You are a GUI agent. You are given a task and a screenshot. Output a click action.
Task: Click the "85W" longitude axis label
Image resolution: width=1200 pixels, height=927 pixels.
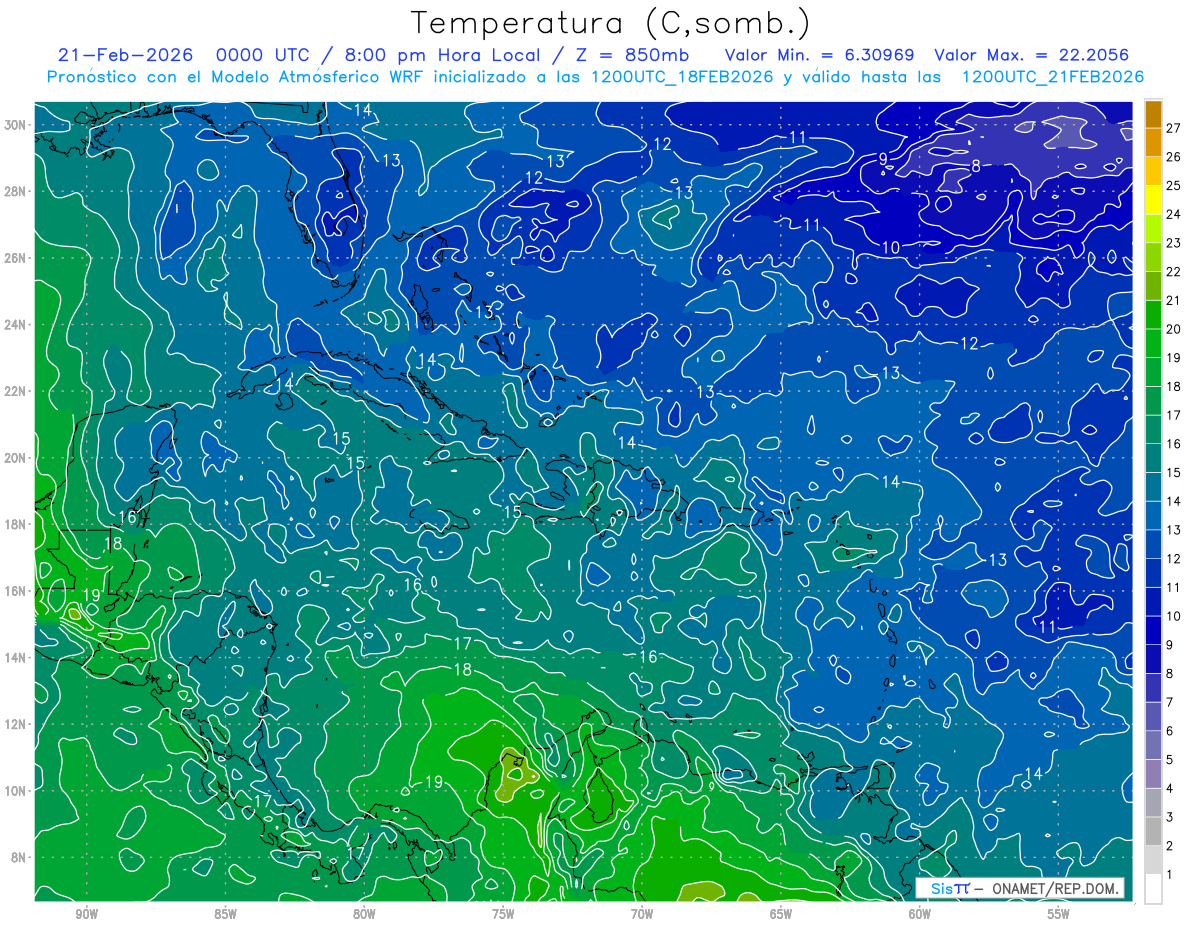pyautogui.click(x=225, y=915)
